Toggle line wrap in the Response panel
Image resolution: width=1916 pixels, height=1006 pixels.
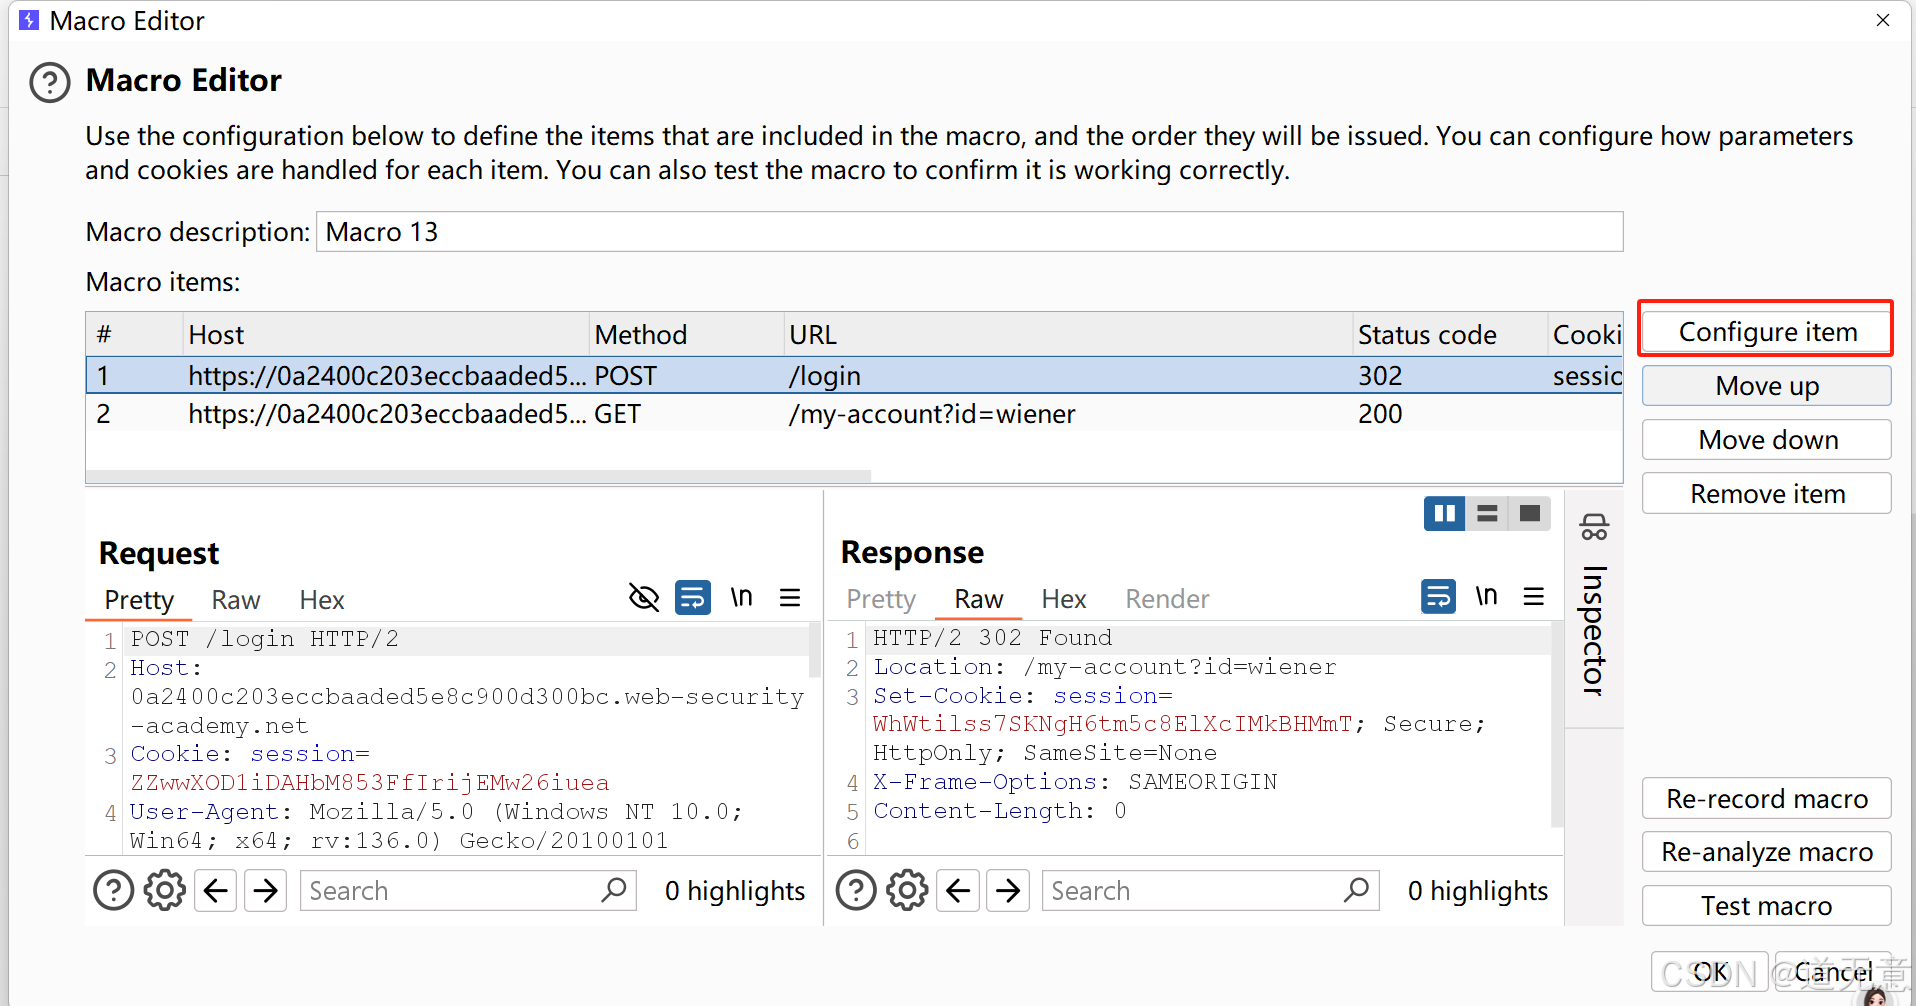pos(1438,597)
